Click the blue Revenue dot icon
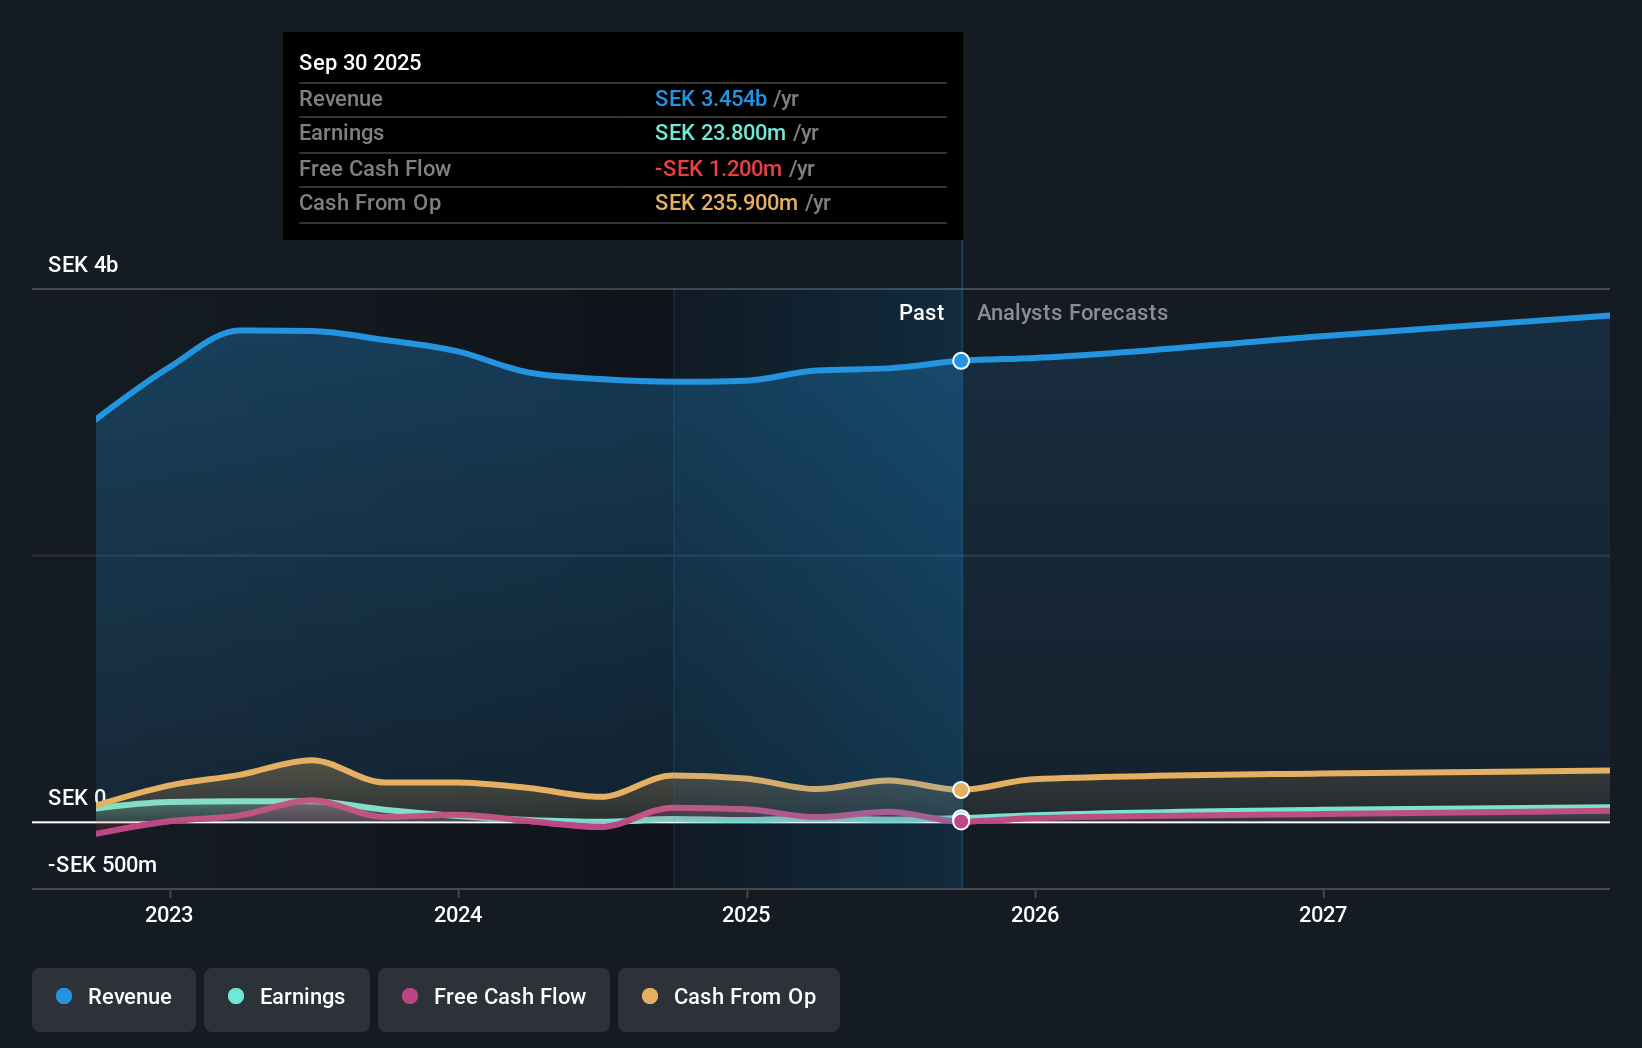Screen dimensions: 1642x1048 (x=65, y=997)
